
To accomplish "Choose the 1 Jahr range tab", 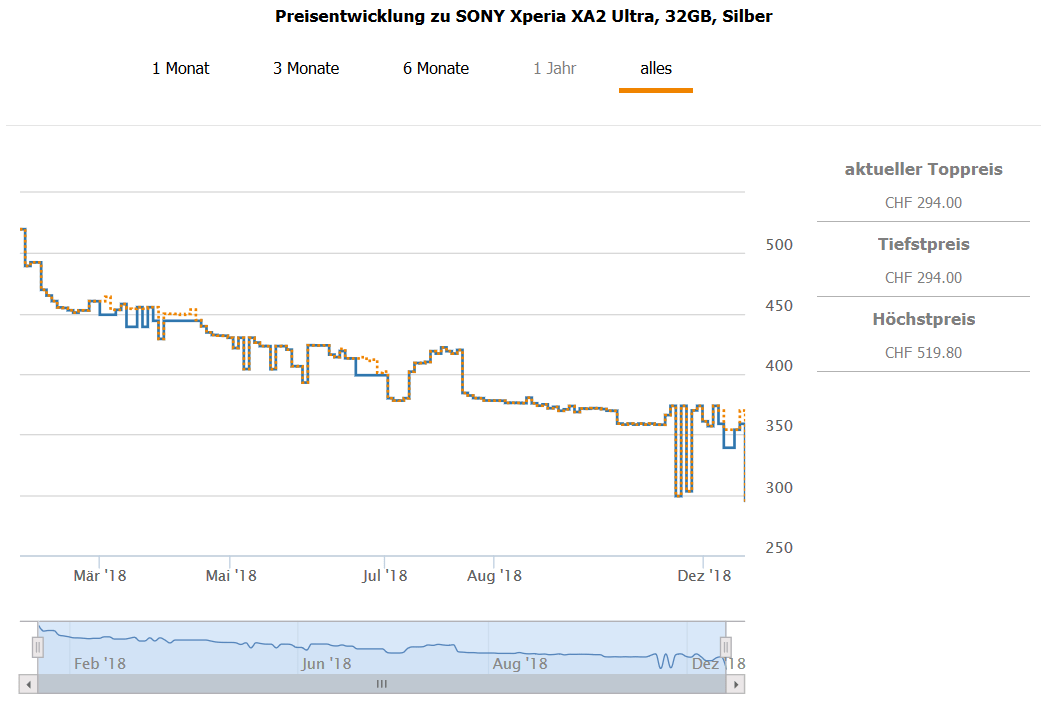I will 554,69.
